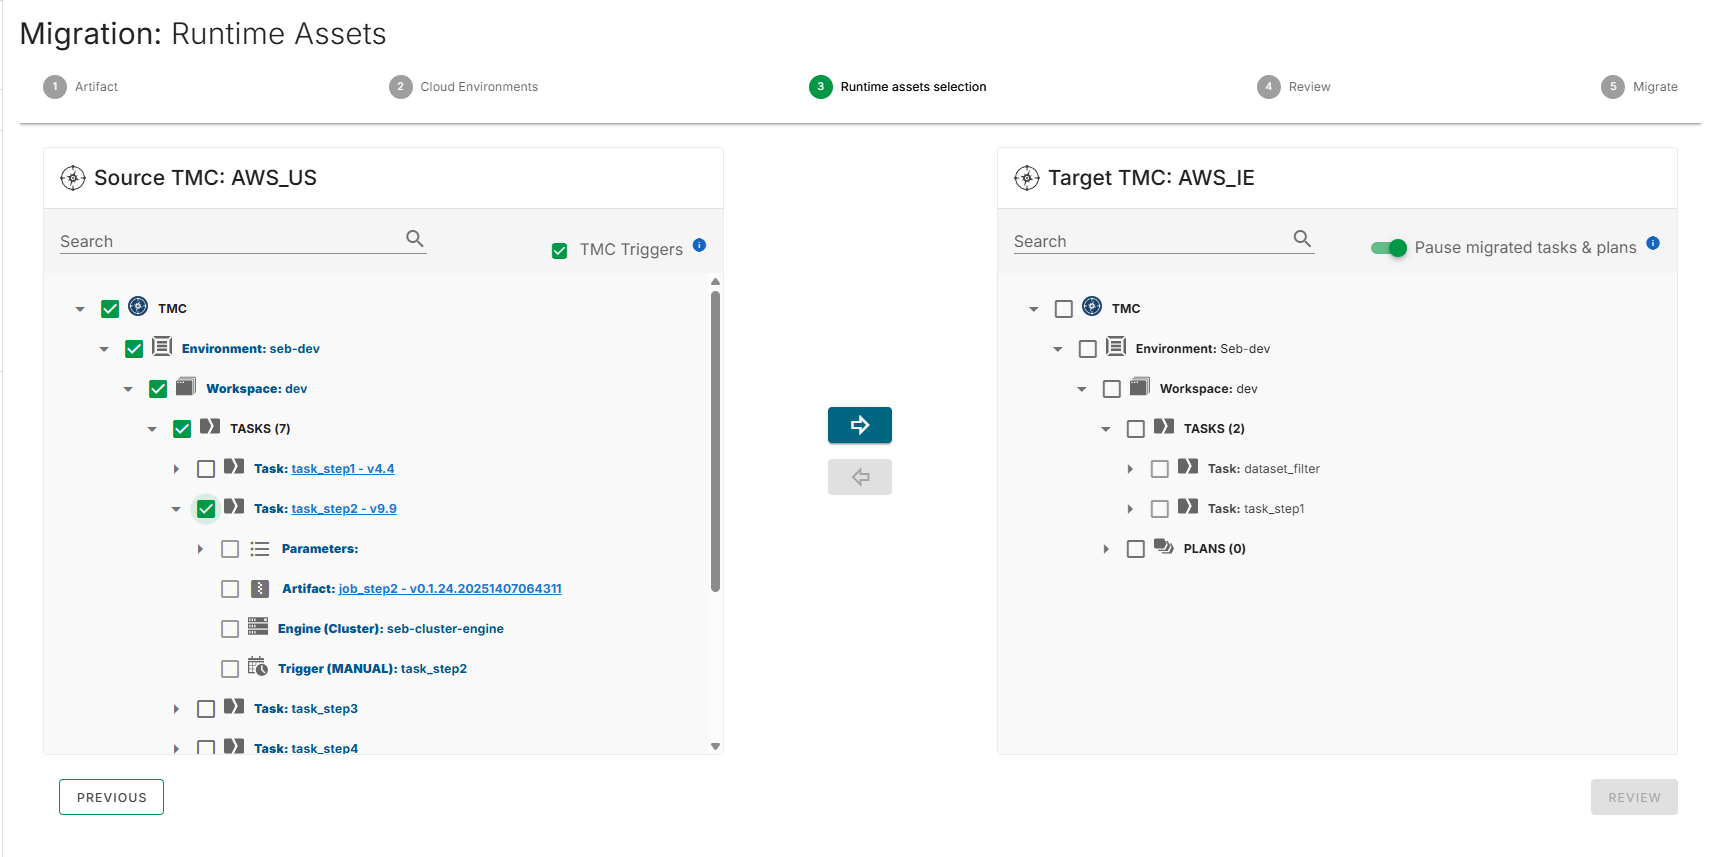Select step 3 Runtime assets selection

pos(898,87)
